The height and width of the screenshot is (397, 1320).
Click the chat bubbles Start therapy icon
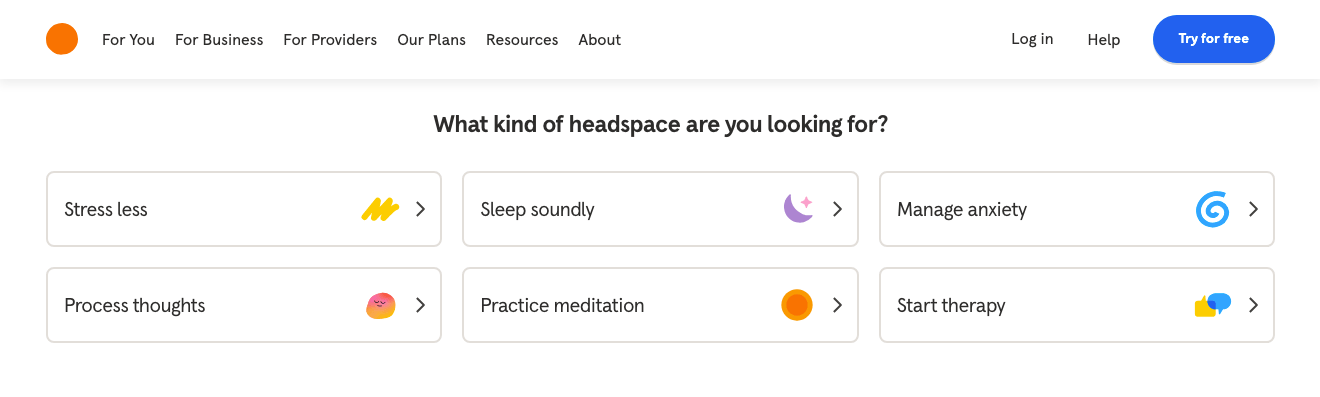[1213, 305]
